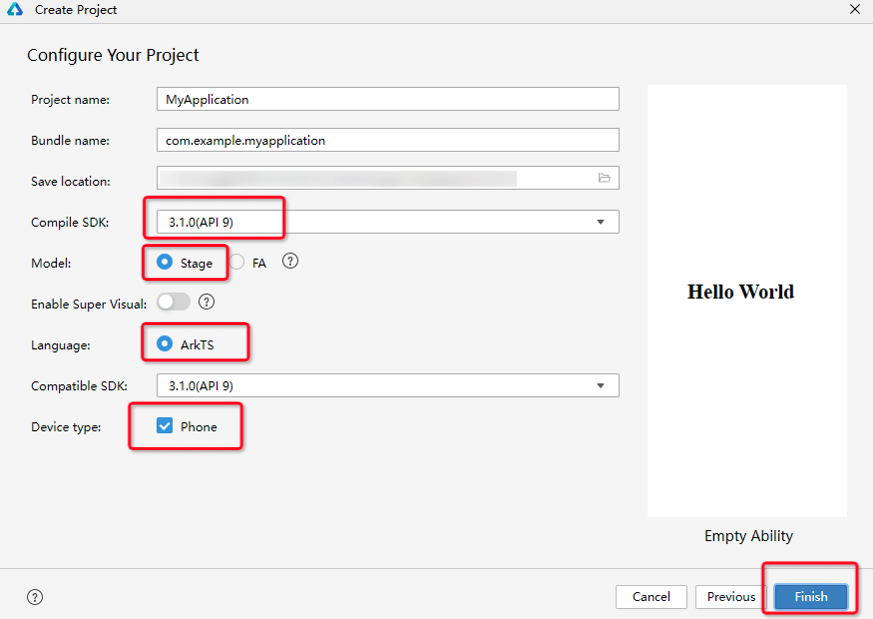Select ArkTS language radio button

164,343
